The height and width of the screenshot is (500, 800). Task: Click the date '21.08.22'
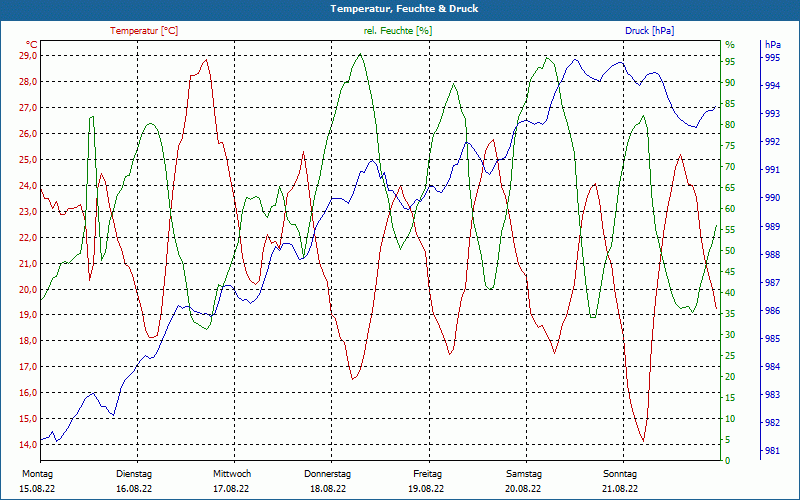620,489
